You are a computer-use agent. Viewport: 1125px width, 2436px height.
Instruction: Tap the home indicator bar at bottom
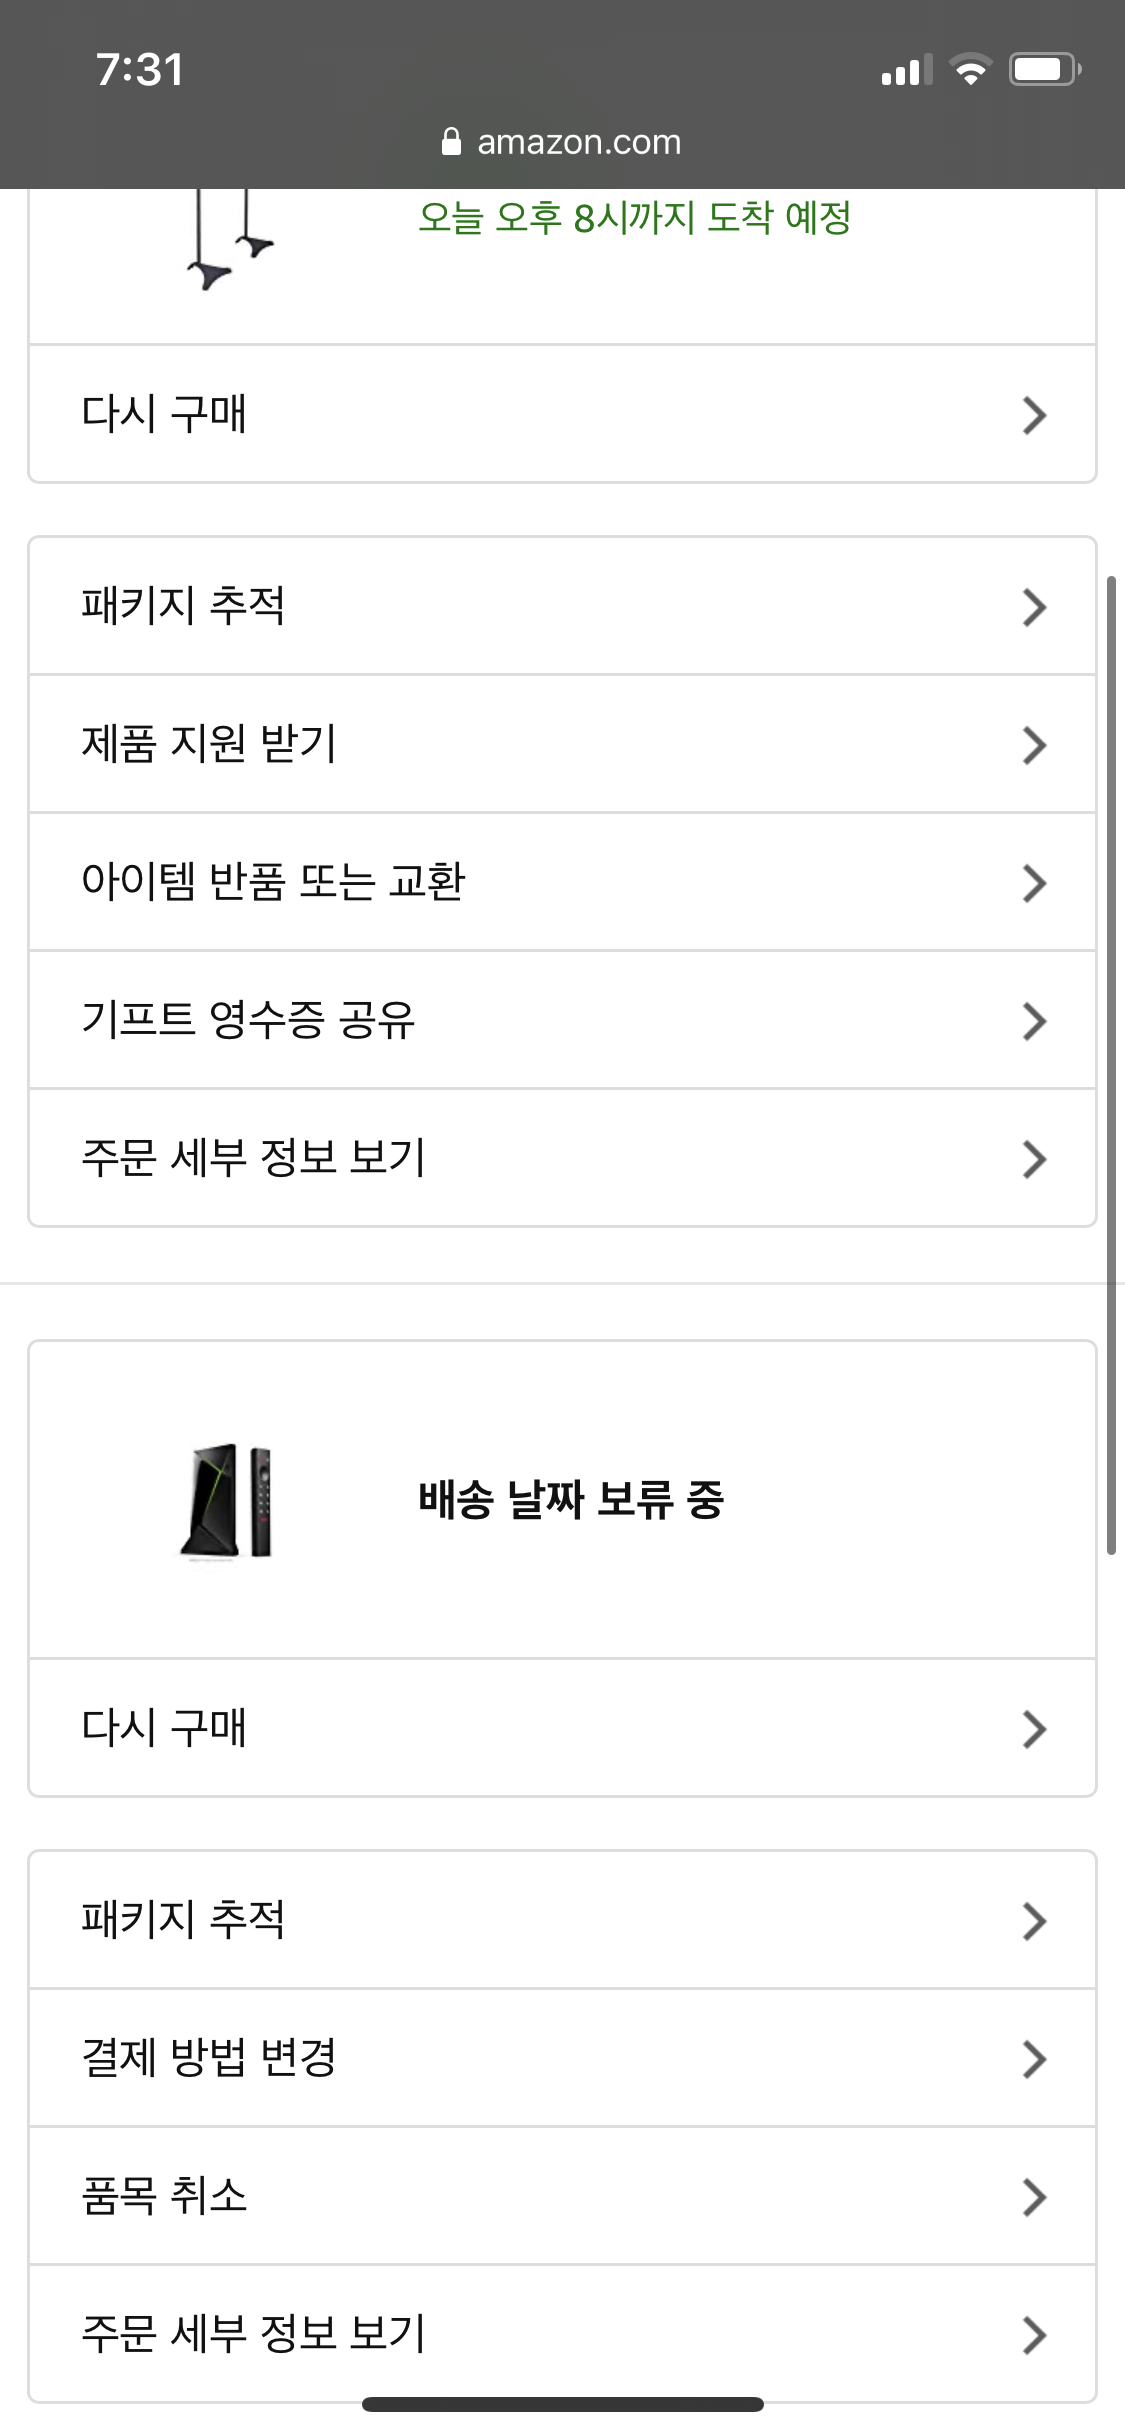click(562, 2404)
